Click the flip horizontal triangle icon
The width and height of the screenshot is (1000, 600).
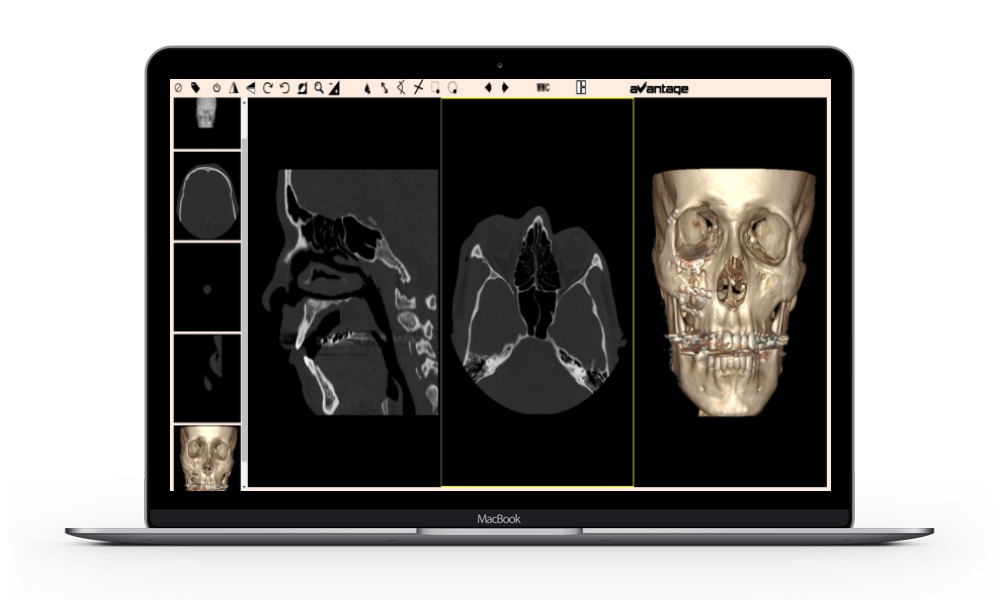coord(232,88)
